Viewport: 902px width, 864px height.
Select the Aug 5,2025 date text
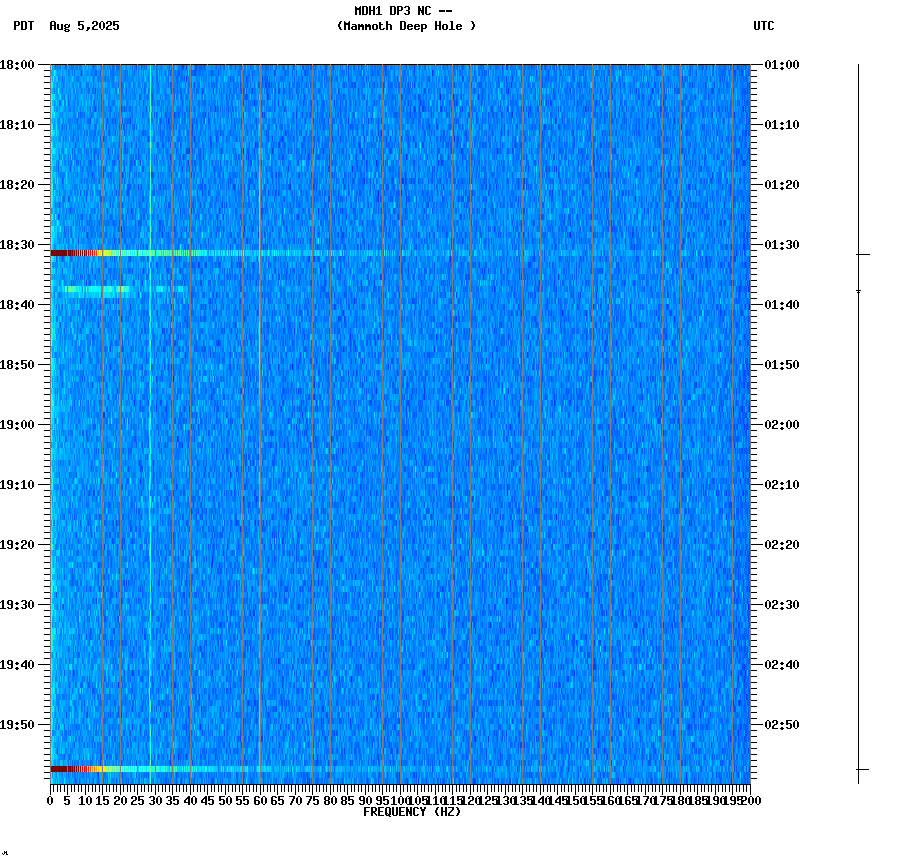tap(83, 27)
